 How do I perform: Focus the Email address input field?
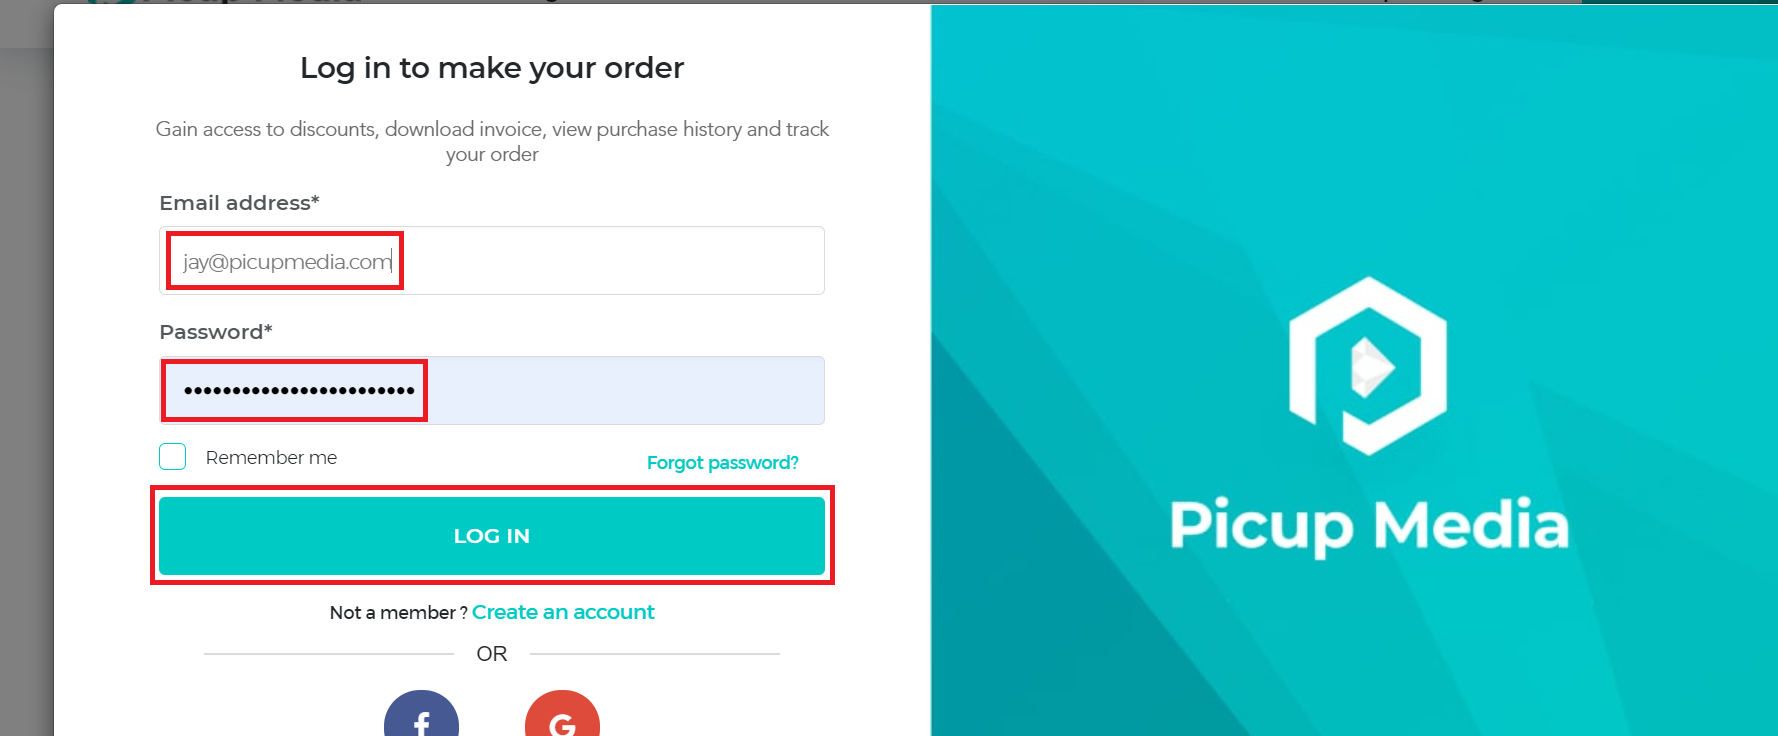[492, 261]
